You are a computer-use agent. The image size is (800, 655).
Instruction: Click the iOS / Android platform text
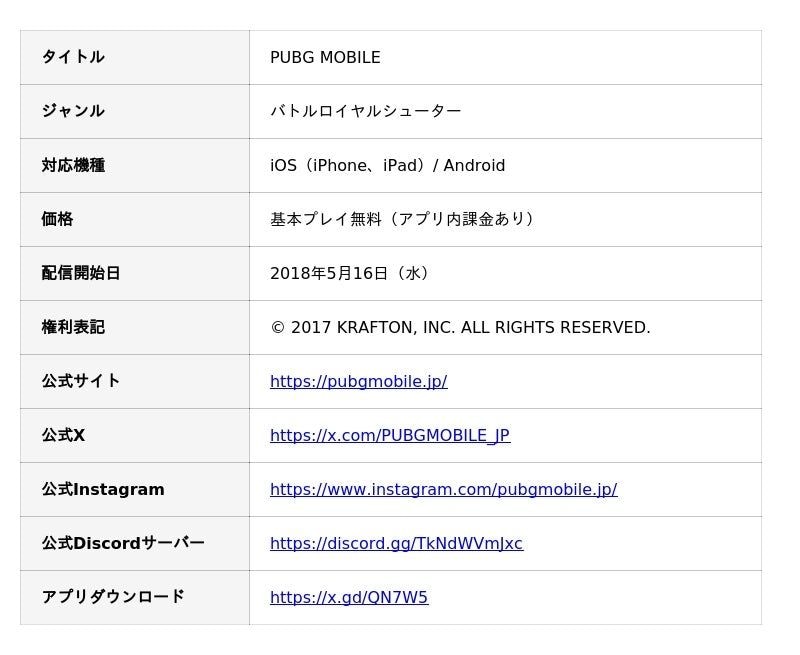pos(387,166)
